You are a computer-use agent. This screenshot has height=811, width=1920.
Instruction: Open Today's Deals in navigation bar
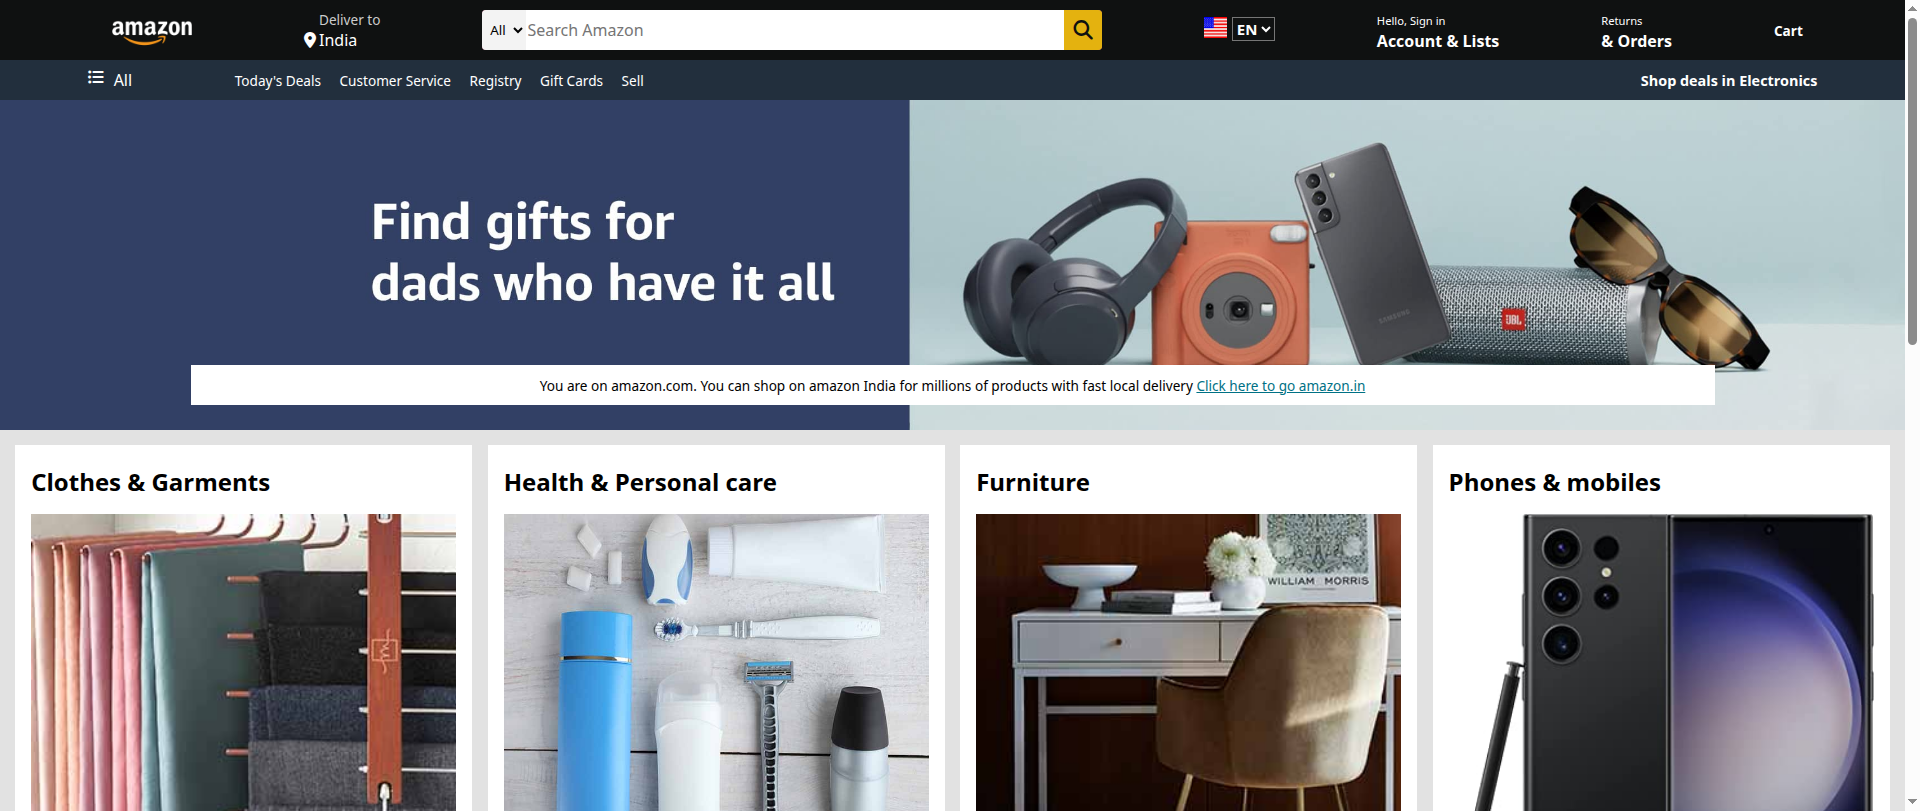coord(277,81)
